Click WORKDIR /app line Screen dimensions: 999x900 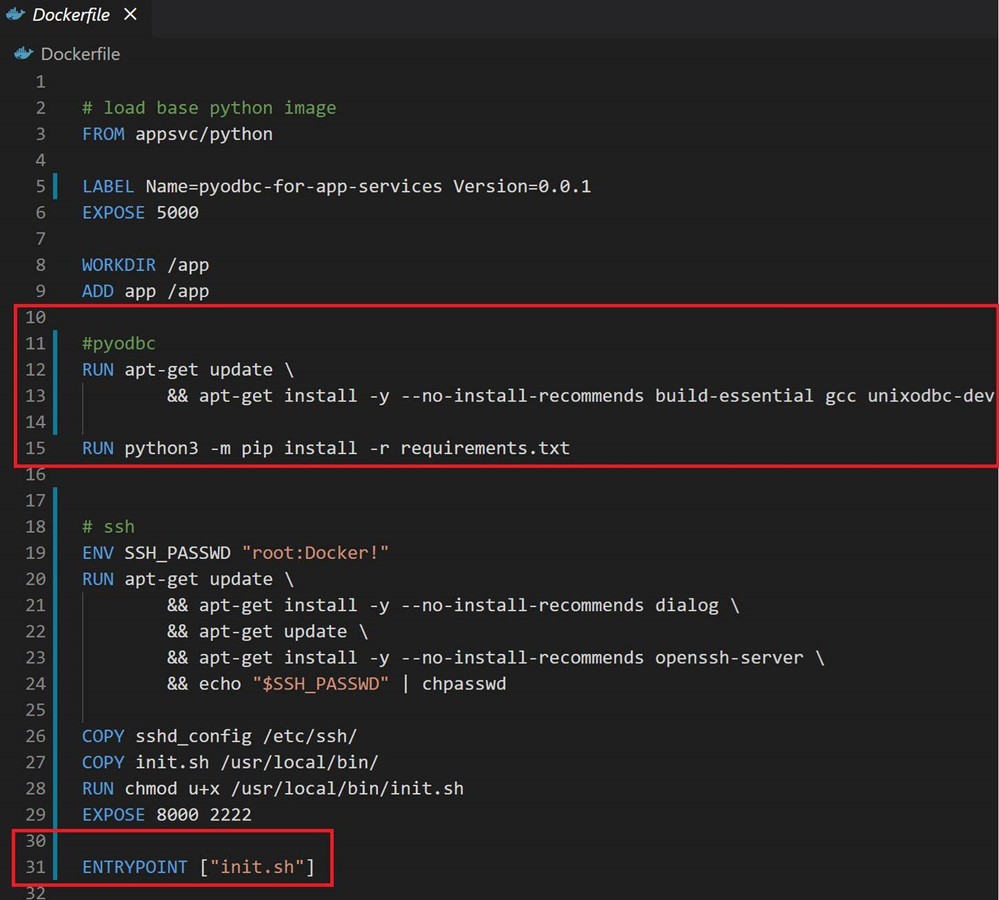[145, 265]
